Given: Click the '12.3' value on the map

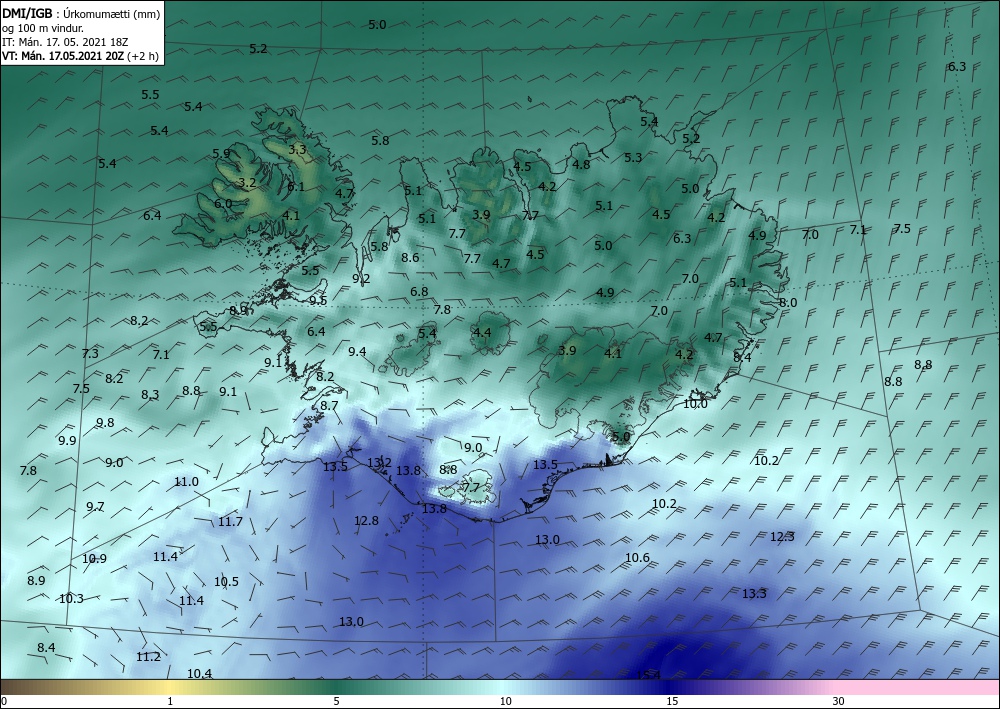Looking at the screenshot, I should (x=782, y=537).
